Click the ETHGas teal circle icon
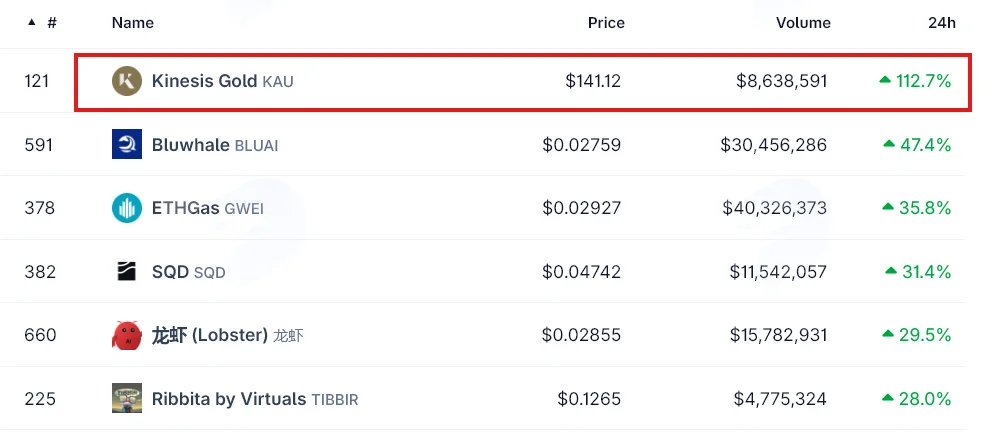This screenshot has height=433, width=995. (127, 208)
